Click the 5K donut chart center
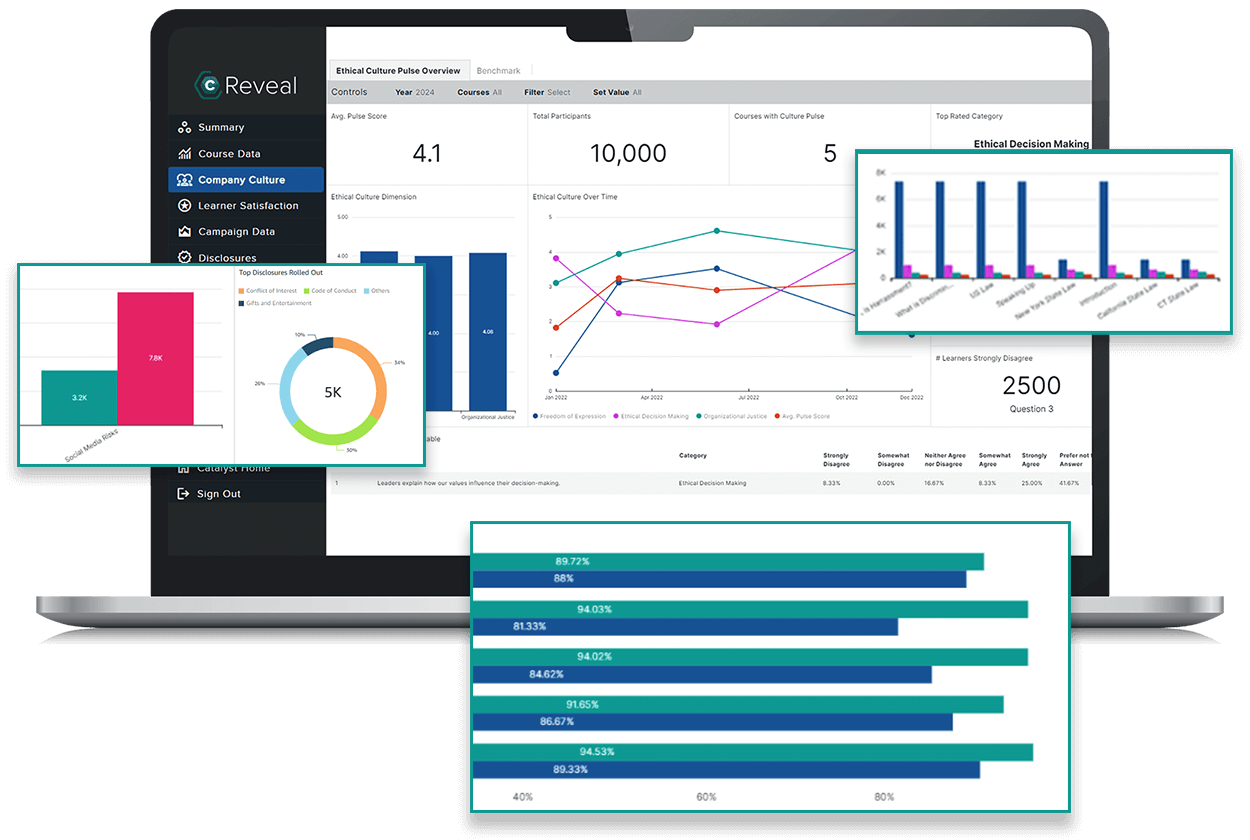The height and width of the screenshot is (840, 1250). 331,392
